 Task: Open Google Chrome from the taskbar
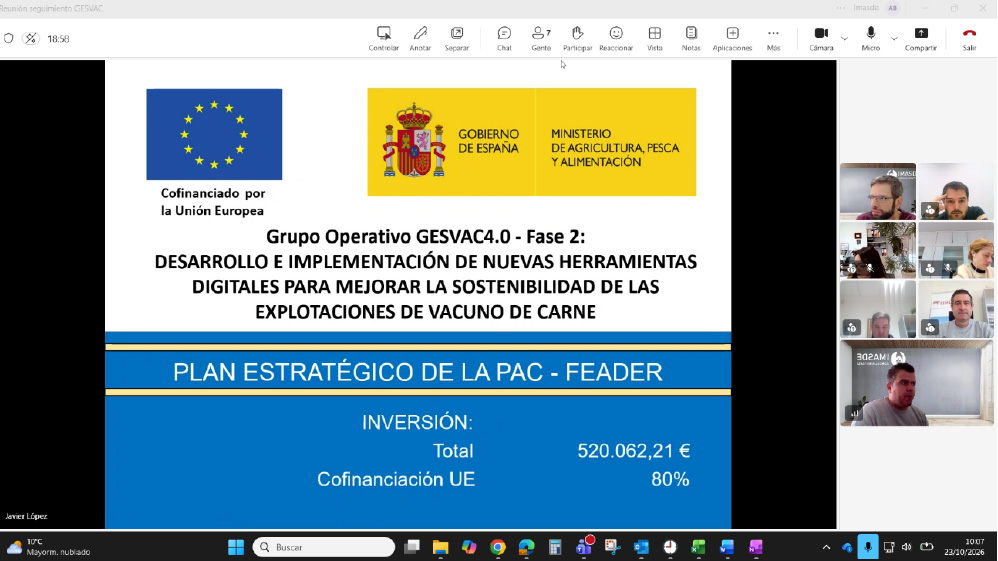click(x=498, y=547)
